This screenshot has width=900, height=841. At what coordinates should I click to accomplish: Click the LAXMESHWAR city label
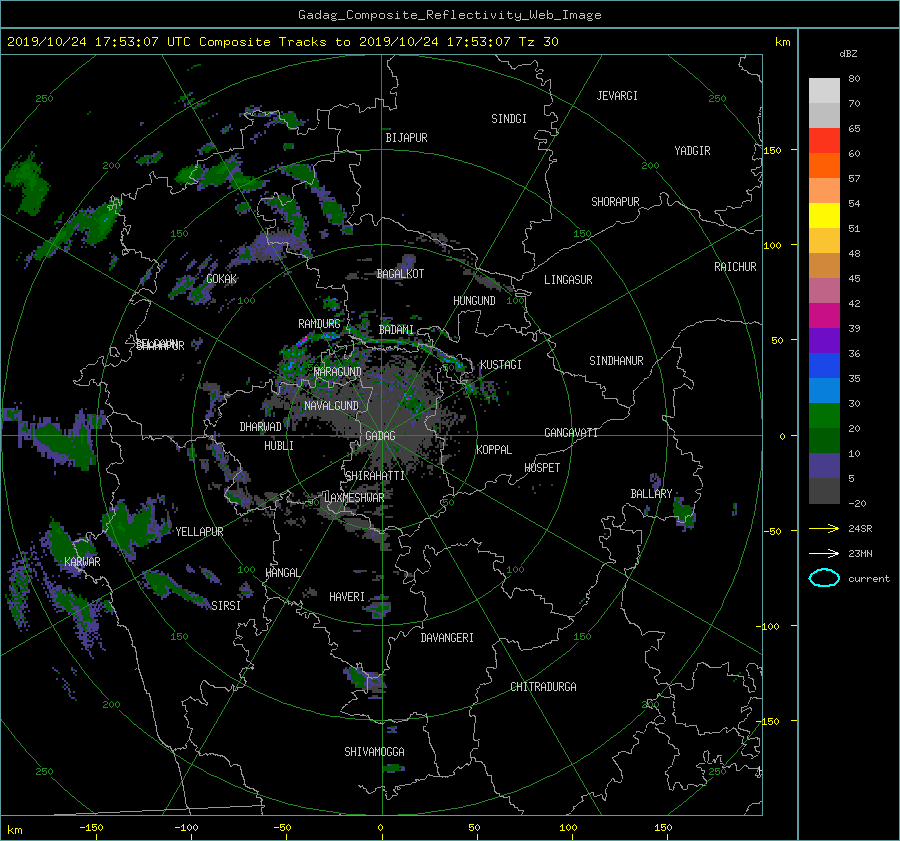(x=354, y=498)
